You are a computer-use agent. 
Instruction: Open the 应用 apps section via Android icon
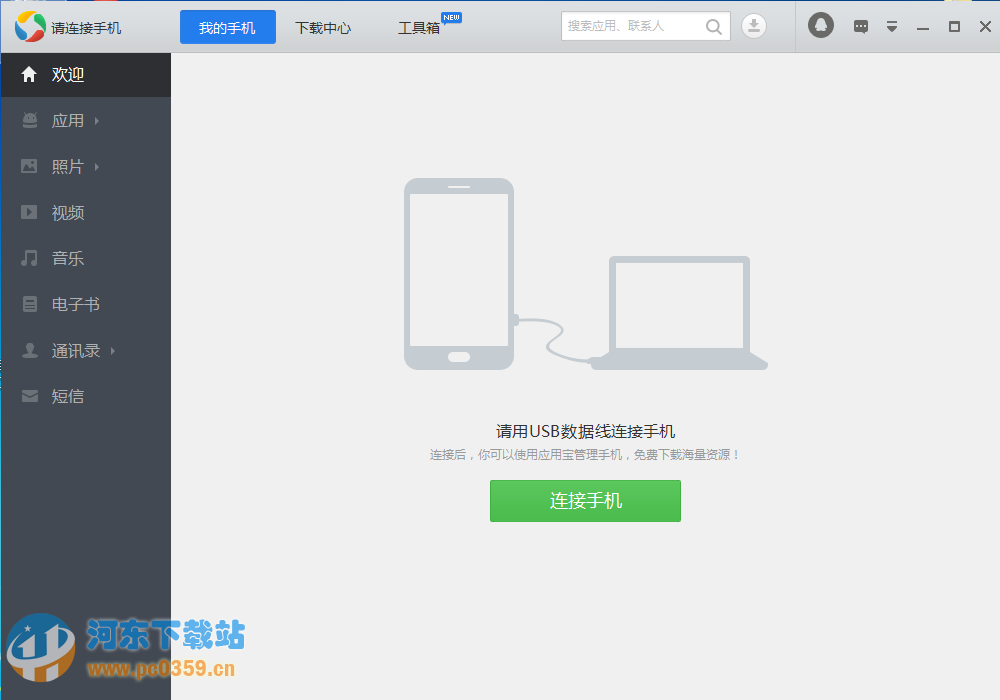tap(28, 120)
